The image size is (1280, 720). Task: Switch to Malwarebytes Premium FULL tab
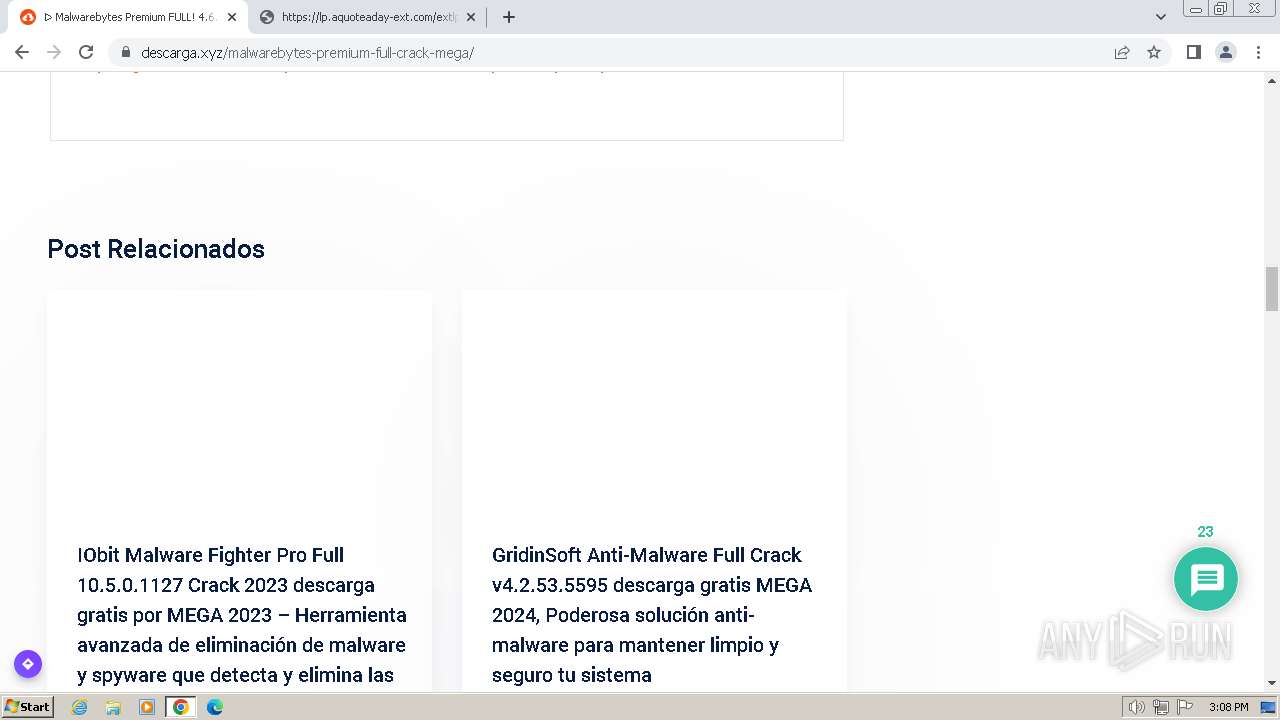(130, 17)
